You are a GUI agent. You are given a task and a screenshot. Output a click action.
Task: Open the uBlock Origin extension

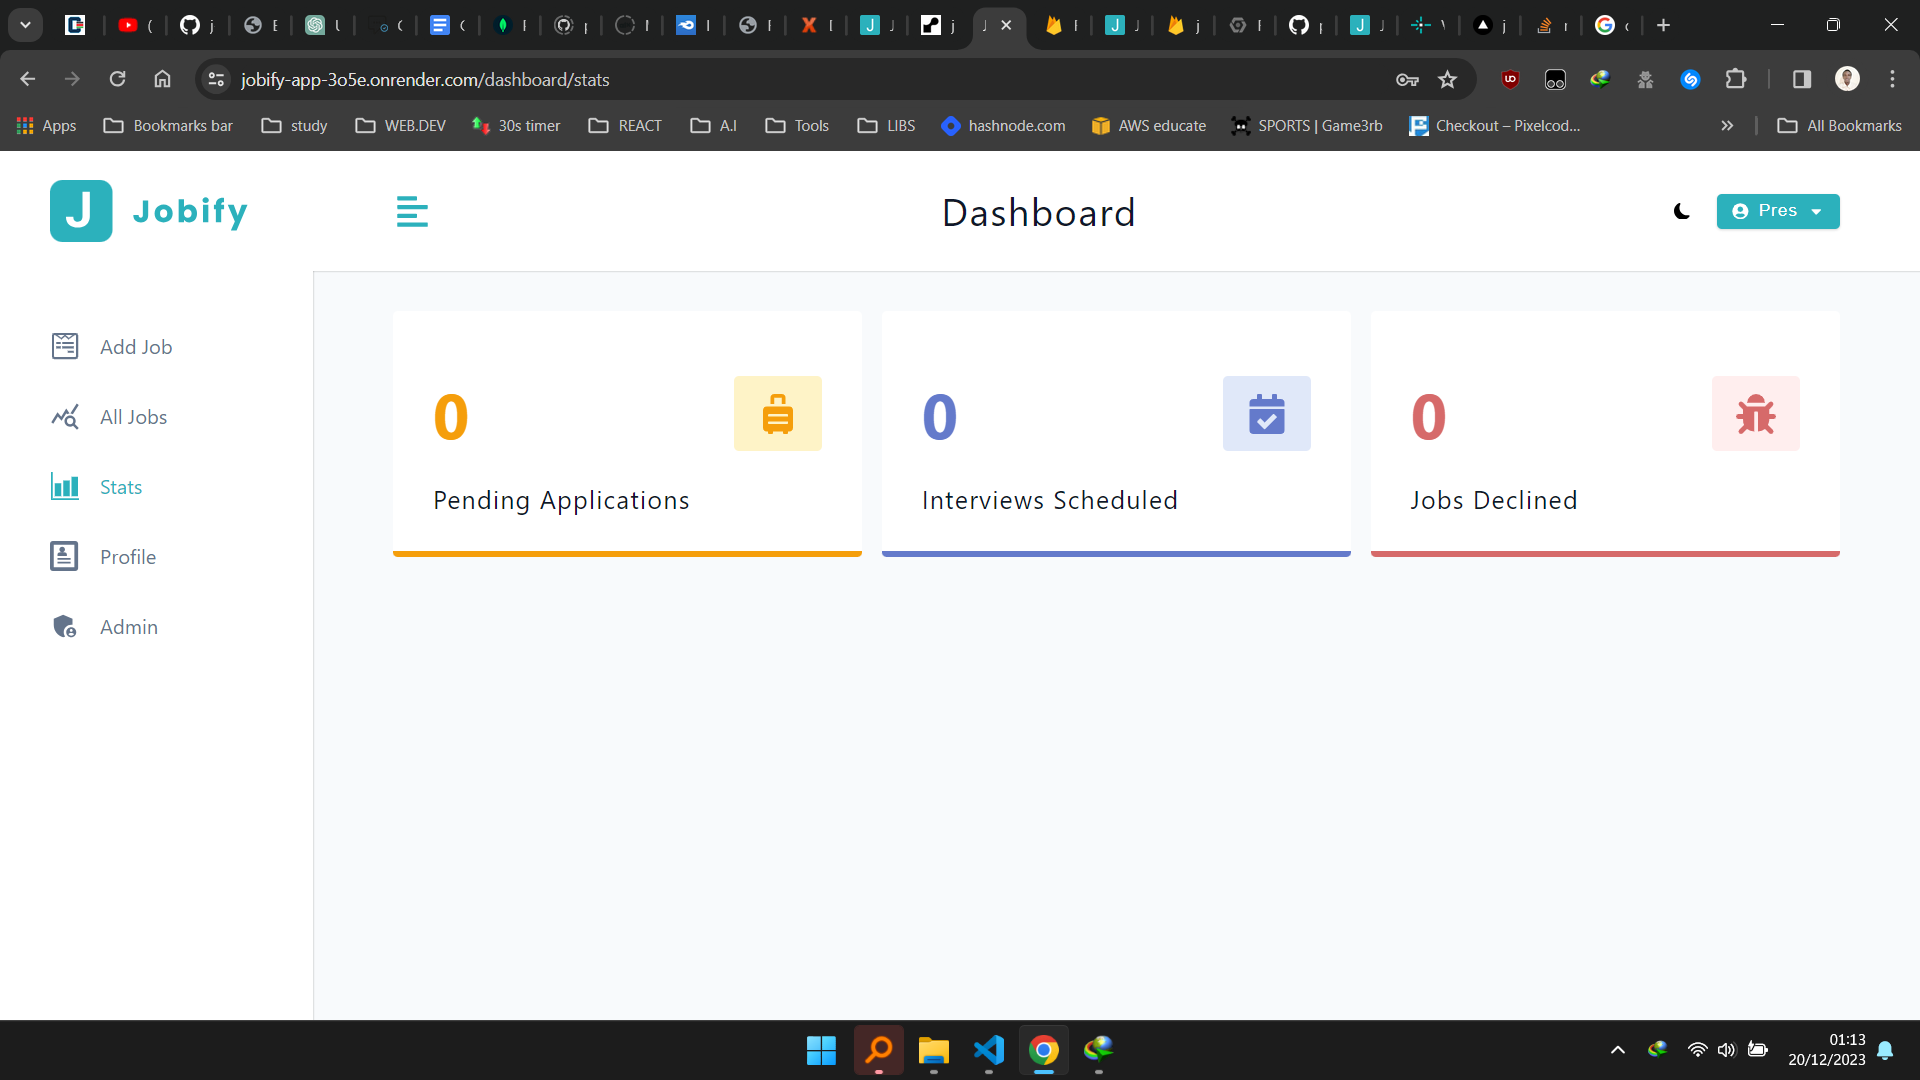click(x=1510, y=80)
